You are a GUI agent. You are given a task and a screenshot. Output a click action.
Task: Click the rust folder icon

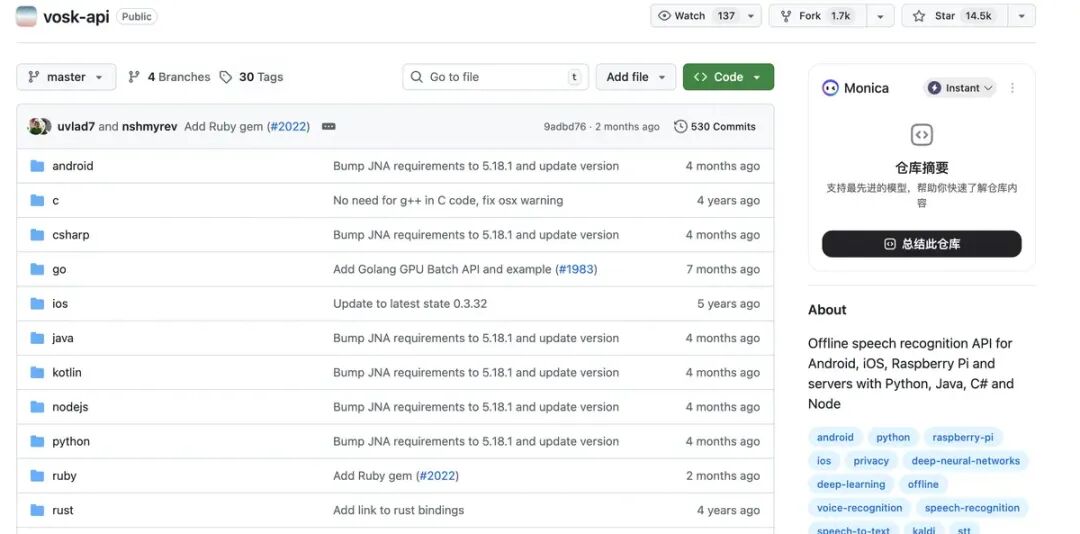tap(37, 511)
